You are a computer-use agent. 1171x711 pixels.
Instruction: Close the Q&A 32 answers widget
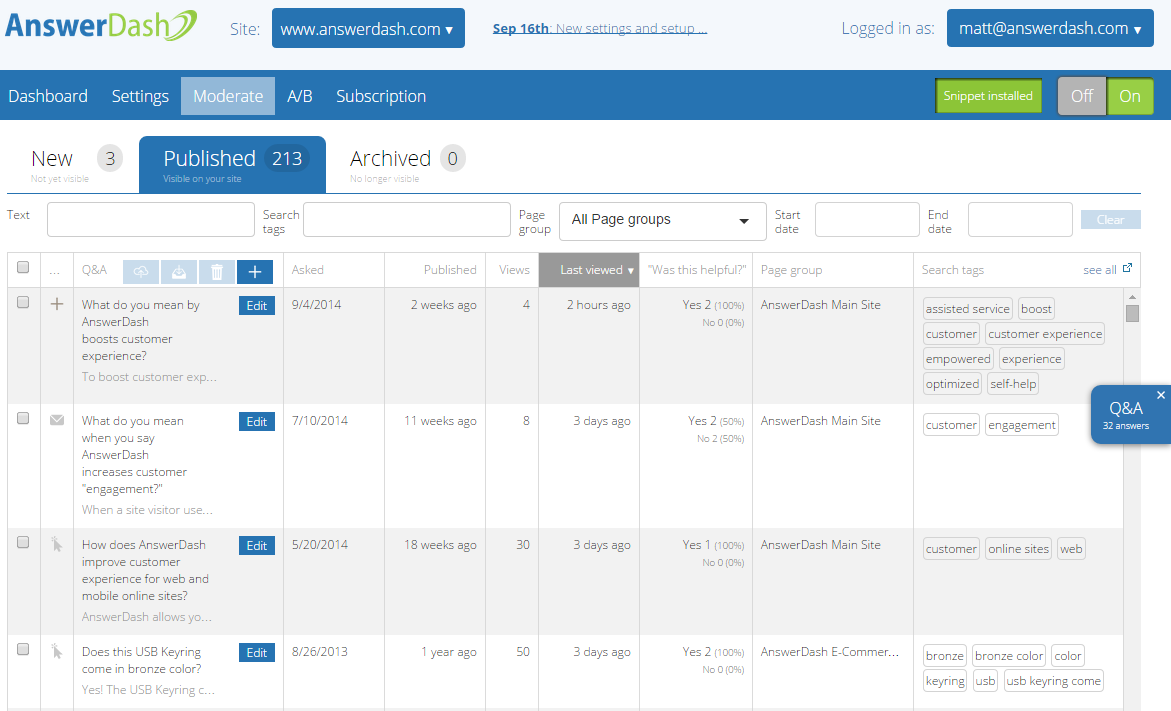pos(1161,395)
